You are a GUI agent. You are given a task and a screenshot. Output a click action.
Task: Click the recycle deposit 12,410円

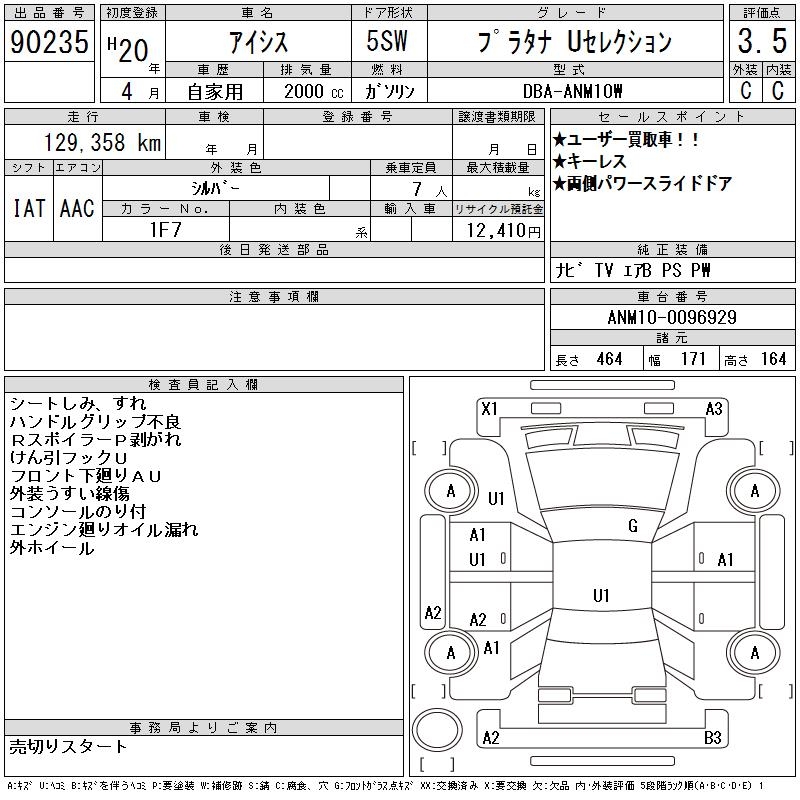tap(503, 231)
